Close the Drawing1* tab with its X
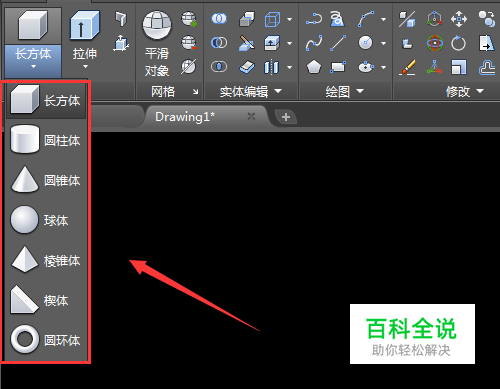 pos(251,116)
